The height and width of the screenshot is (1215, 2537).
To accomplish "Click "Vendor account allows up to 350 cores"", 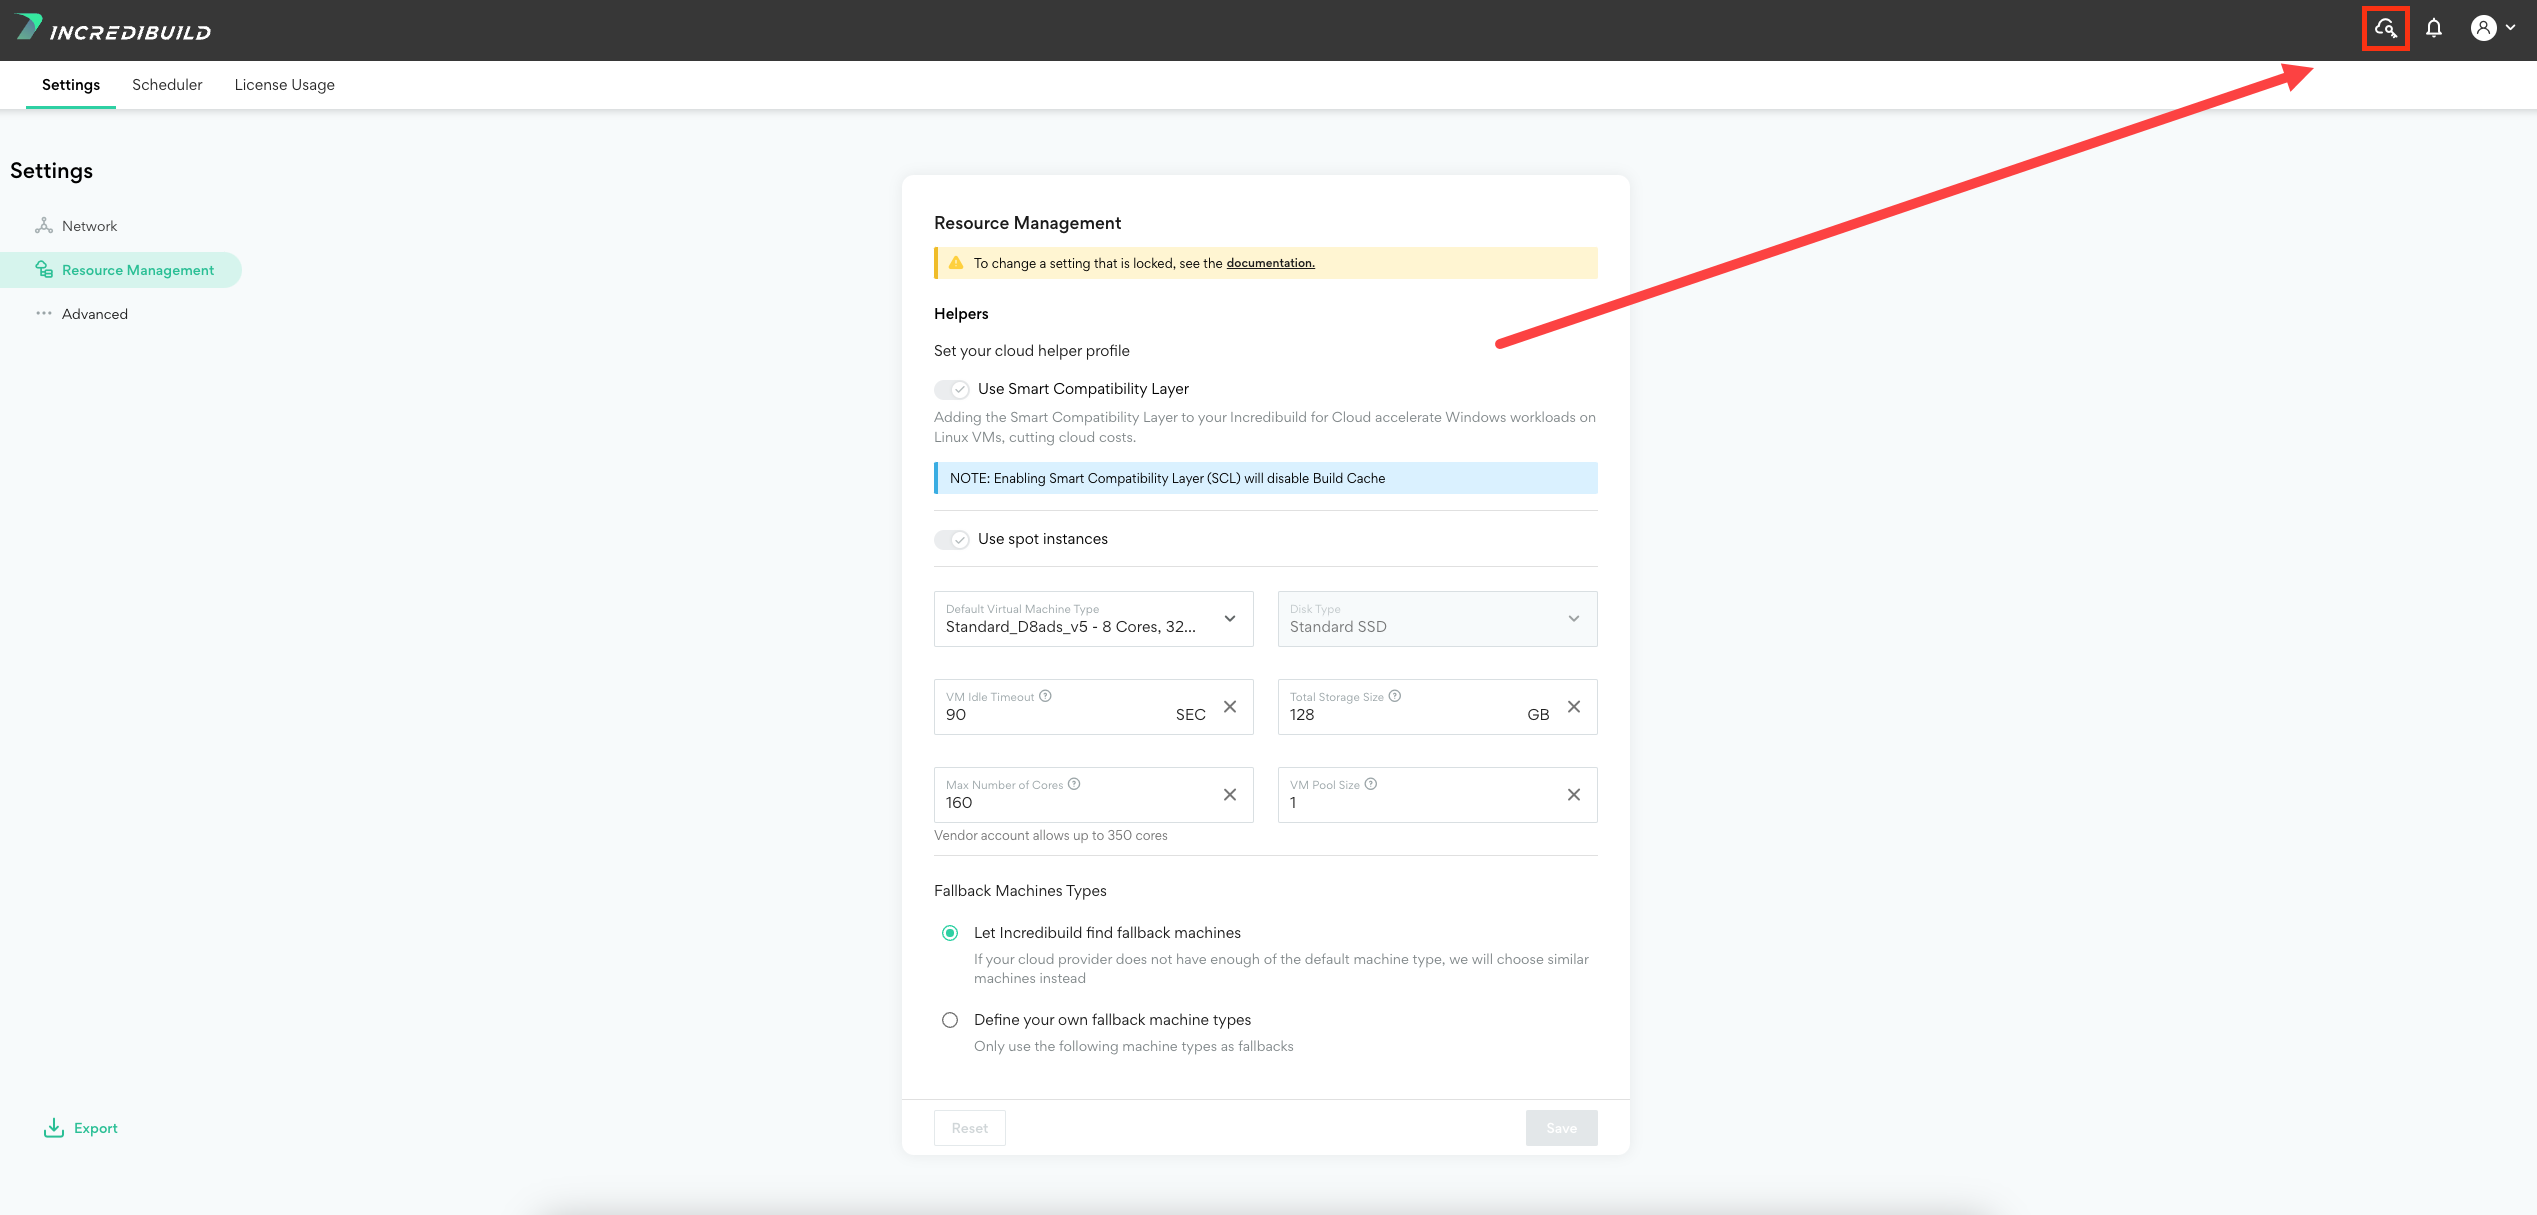I will tap(1051, 836).
